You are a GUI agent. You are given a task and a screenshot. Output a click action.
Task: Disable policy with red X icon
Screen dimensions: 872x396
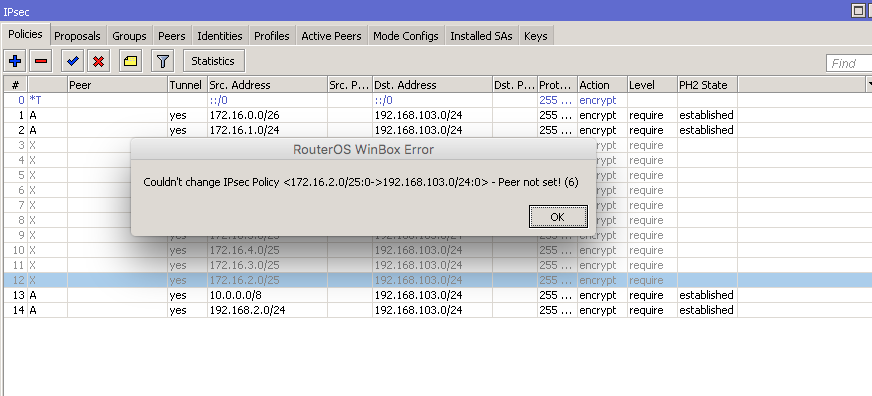pyautogui.click(x=98, y=61)
